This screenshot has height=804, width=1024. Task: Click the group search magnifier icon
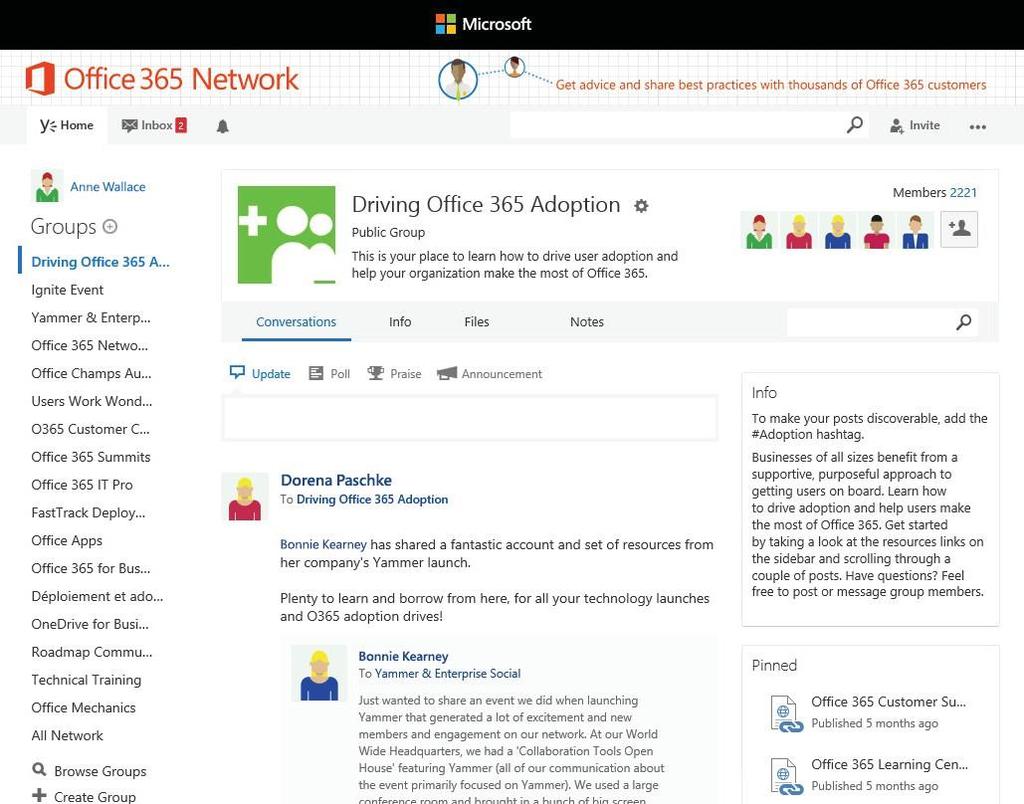click(x=964, y=322)
